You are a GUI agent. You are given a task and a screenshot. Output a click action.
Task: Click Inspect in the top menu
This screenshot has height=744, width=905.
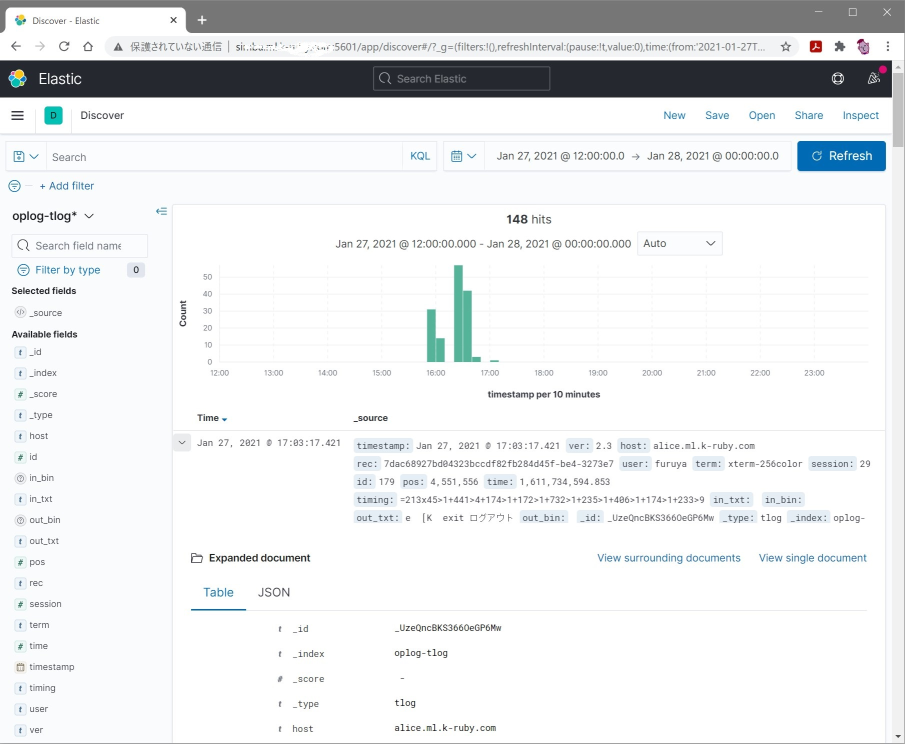[861, 115]
